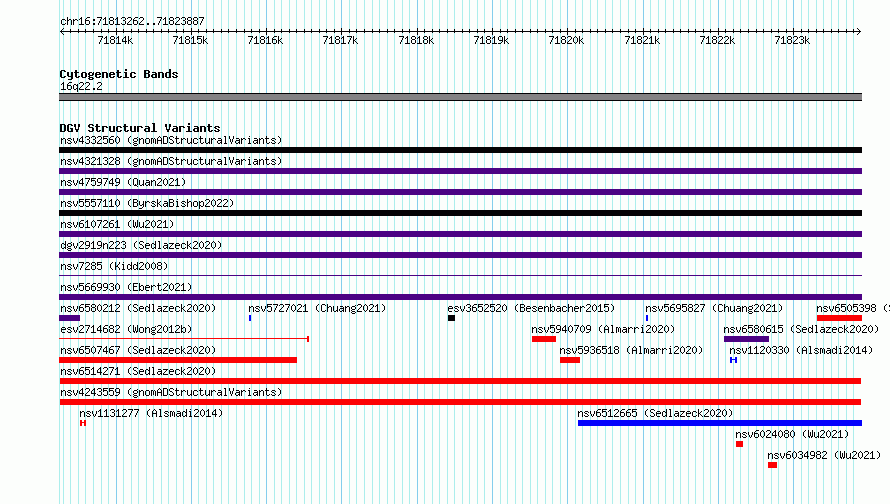Open nsv6580615 (Sedlazeck2020) label
The width and height of the screenshot is (890, 504).
(801, 329)
